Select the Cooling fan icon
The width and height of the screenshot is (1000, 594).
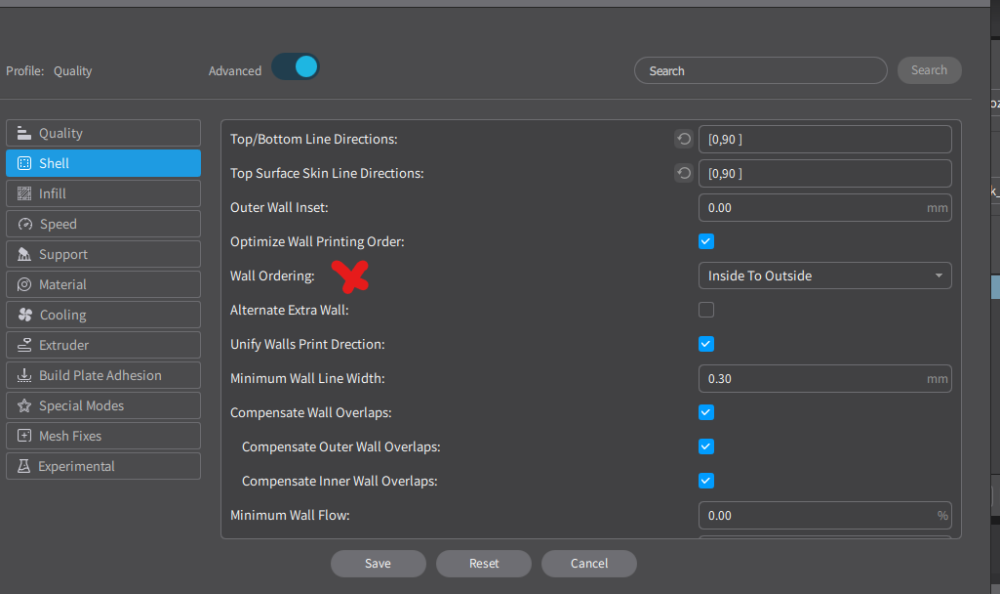[25, 315]
